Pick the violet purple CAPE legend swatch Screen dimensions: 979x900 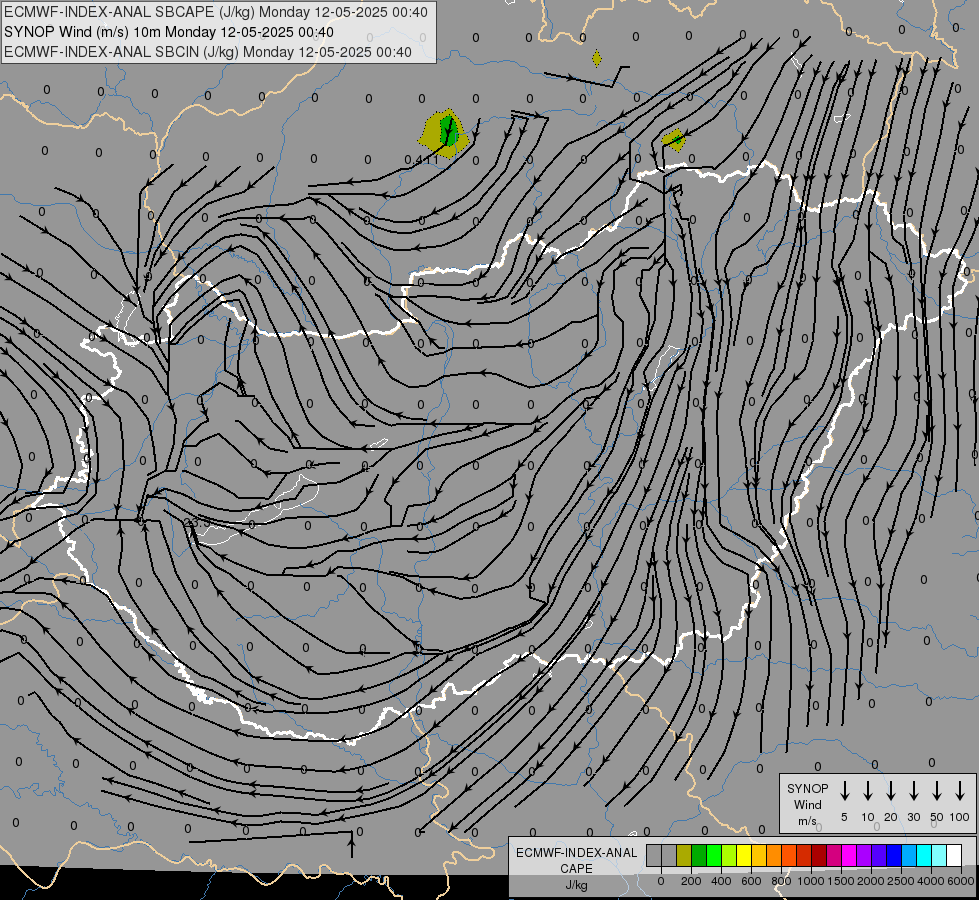(863, 855)
